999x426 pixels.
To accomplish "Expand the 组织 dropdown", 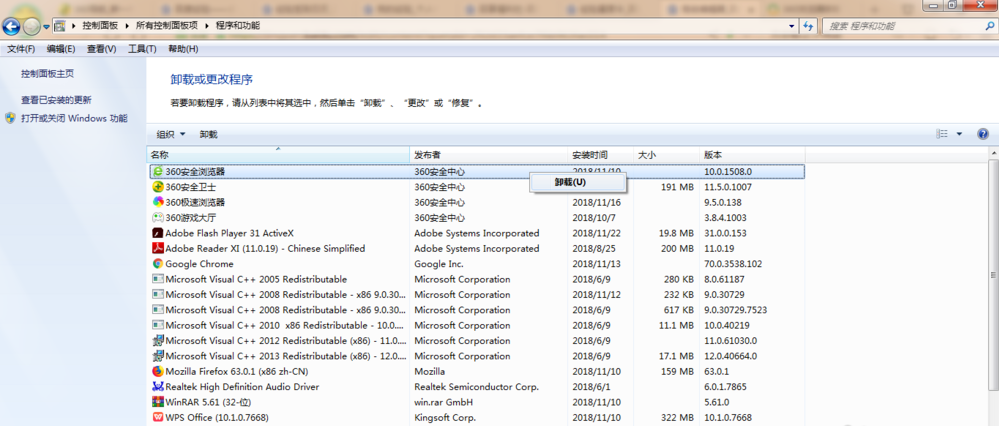I will tap(171, 134).
